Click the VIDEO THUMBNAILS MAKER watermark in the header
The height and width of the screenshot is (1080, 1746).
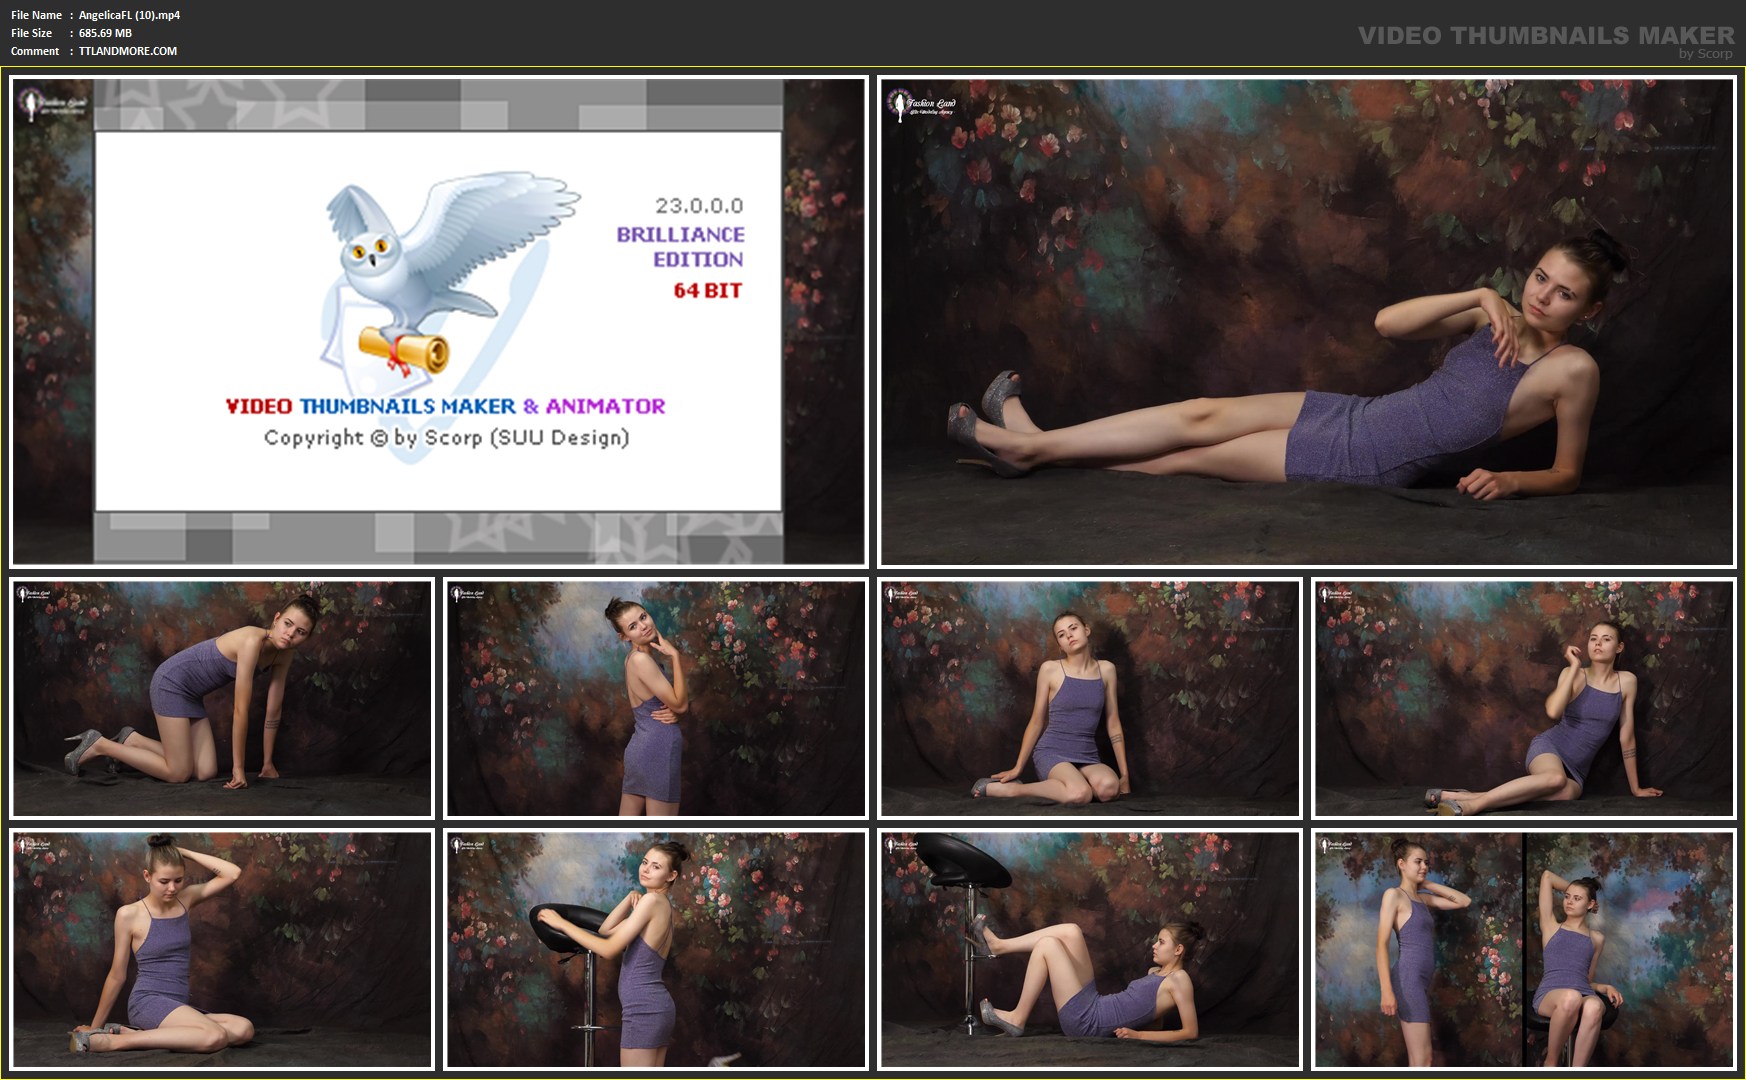tap(1545, 35)
